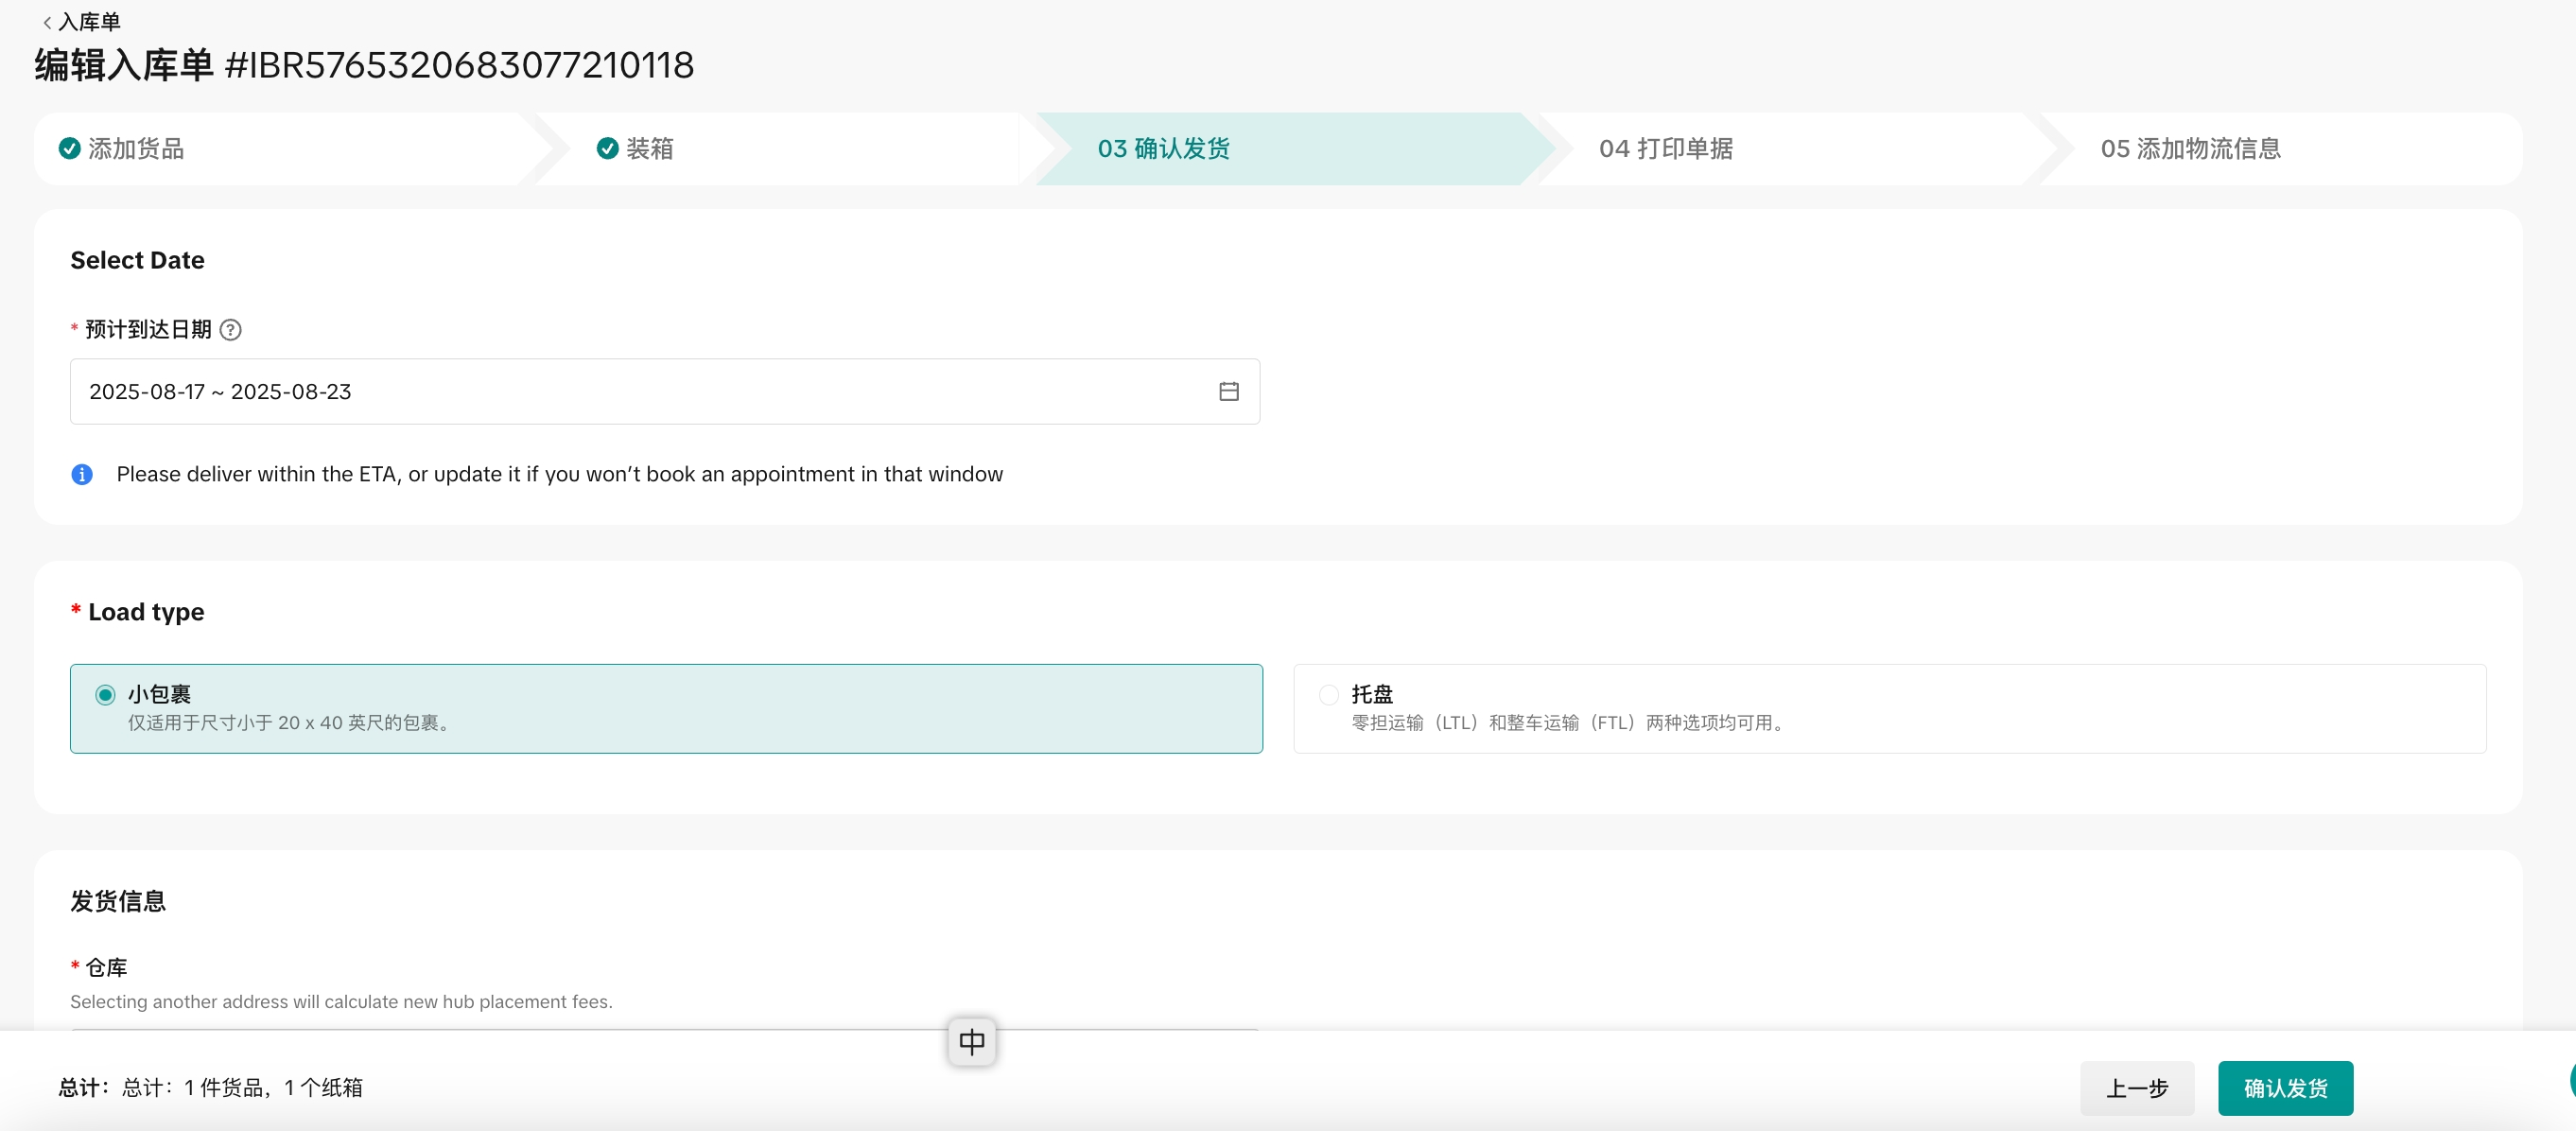
Task: Click the 中 input method indicator
Action: [971, 1042]
